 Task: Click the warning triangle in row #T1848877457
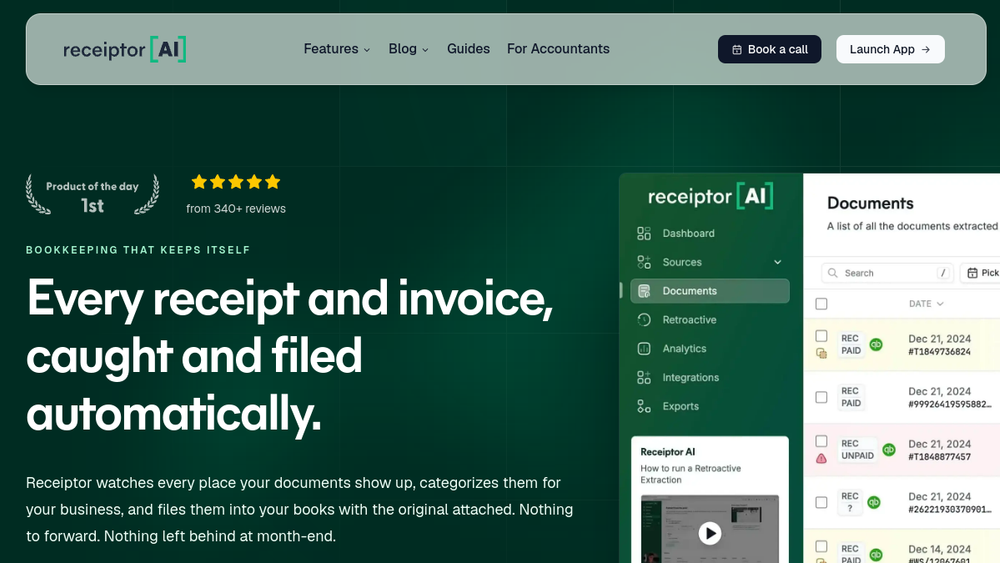coord(821,458)
